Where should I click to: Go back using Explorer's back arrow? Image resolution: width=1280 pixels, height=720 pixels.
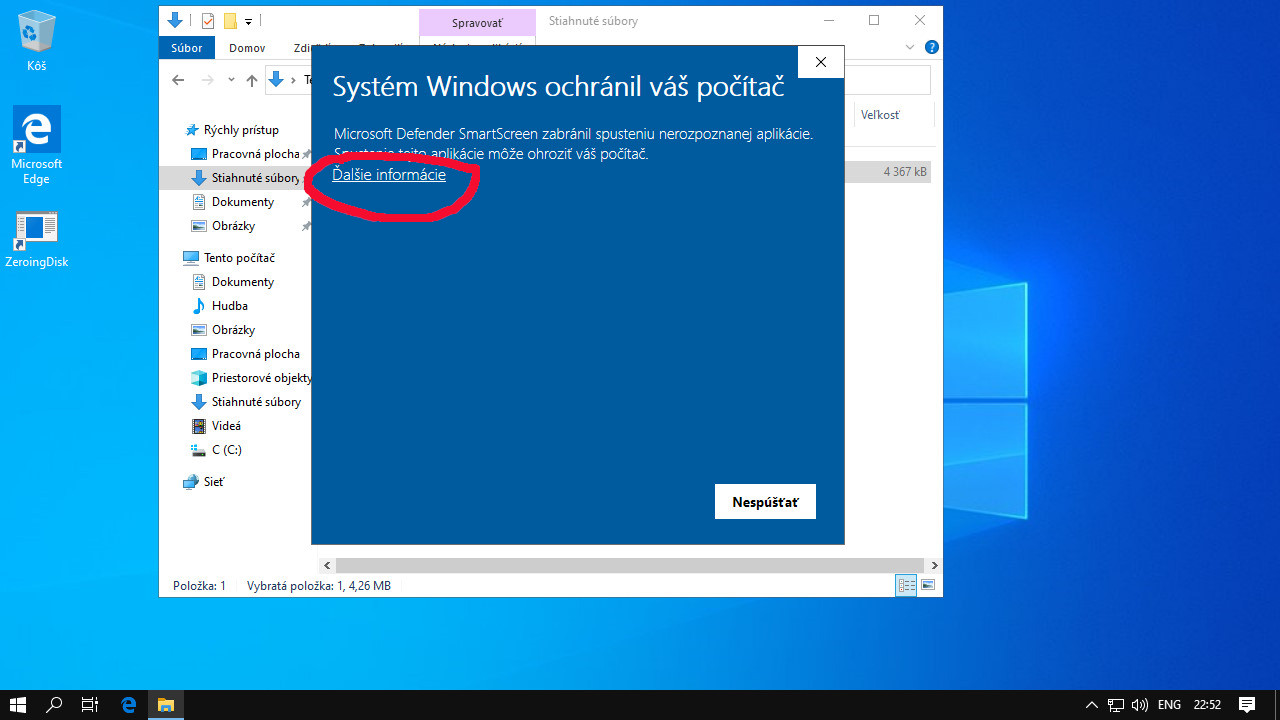pos(178,80)
